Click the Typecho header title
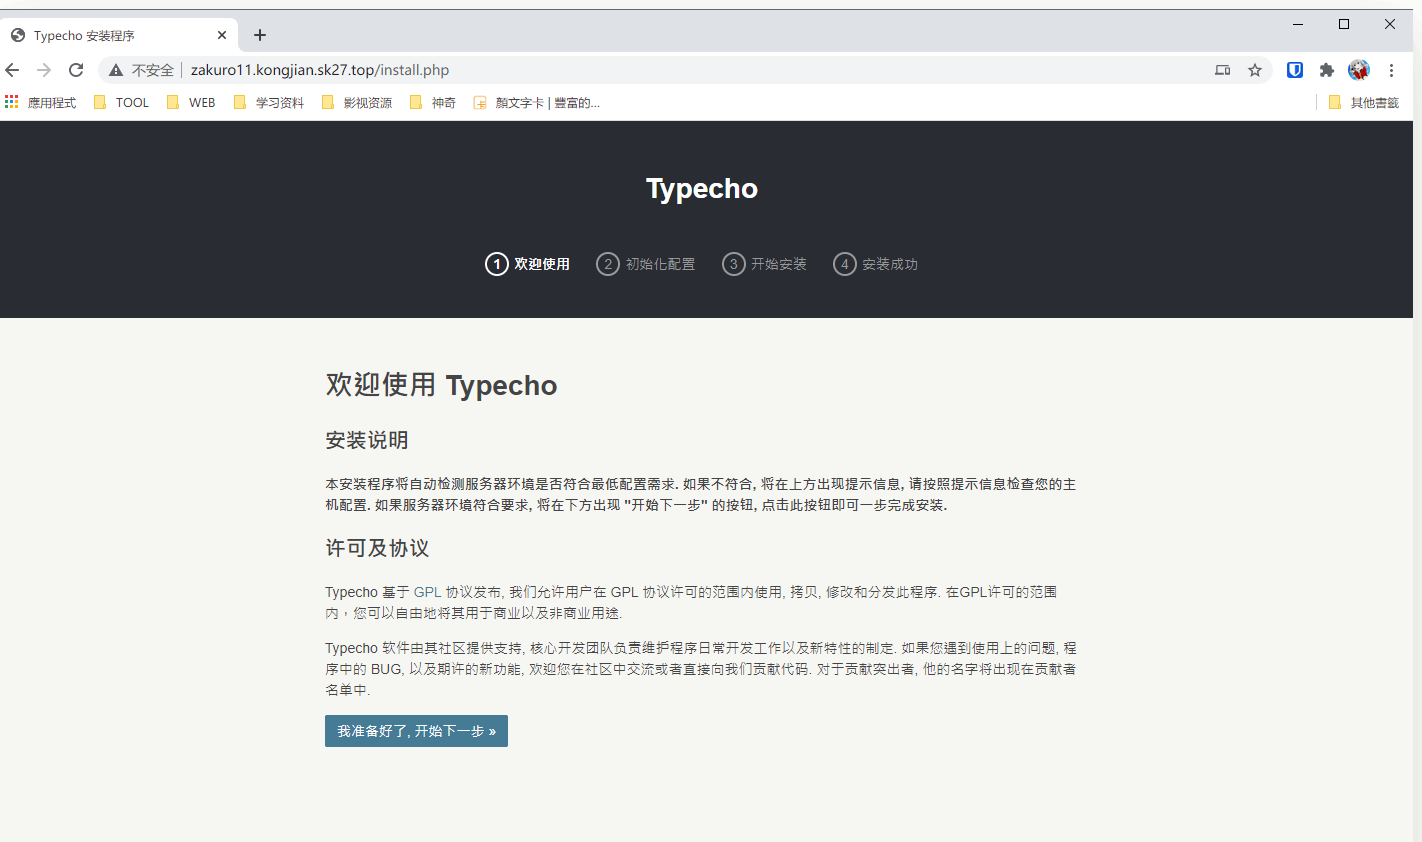The image size is (1422, 842). coord(702,188)
